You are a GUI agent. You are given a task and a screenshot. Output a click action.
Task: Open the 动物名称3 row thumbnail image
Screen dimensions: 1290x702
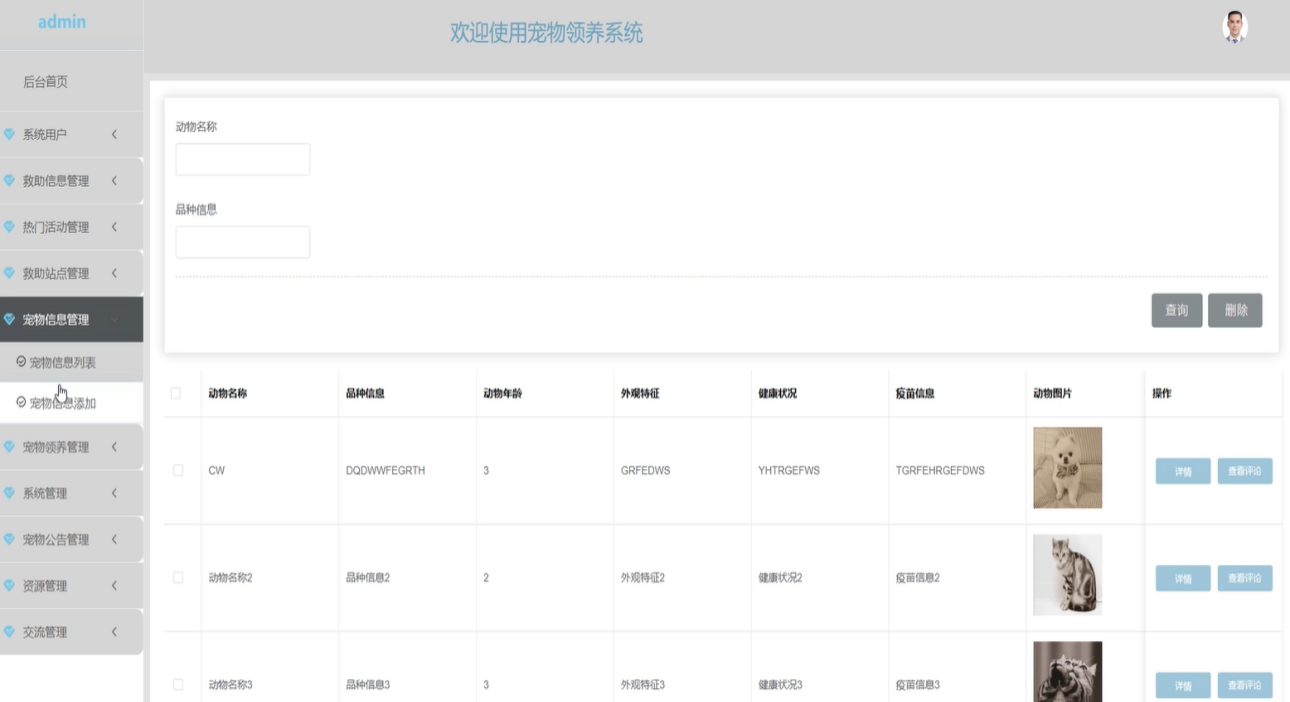1067,671
